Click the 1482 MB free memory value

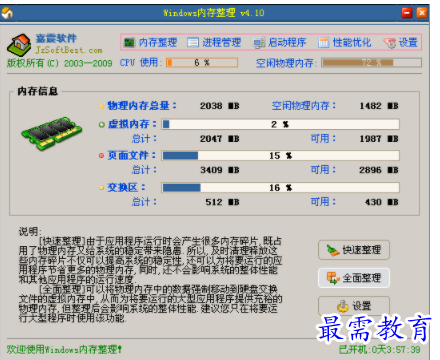coord(379,106)
